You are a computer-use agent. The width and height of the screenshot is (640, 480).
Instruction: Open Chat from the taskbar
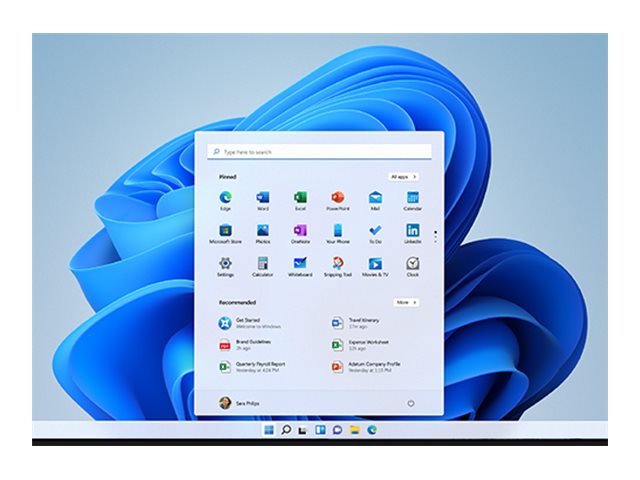point(338,430)
